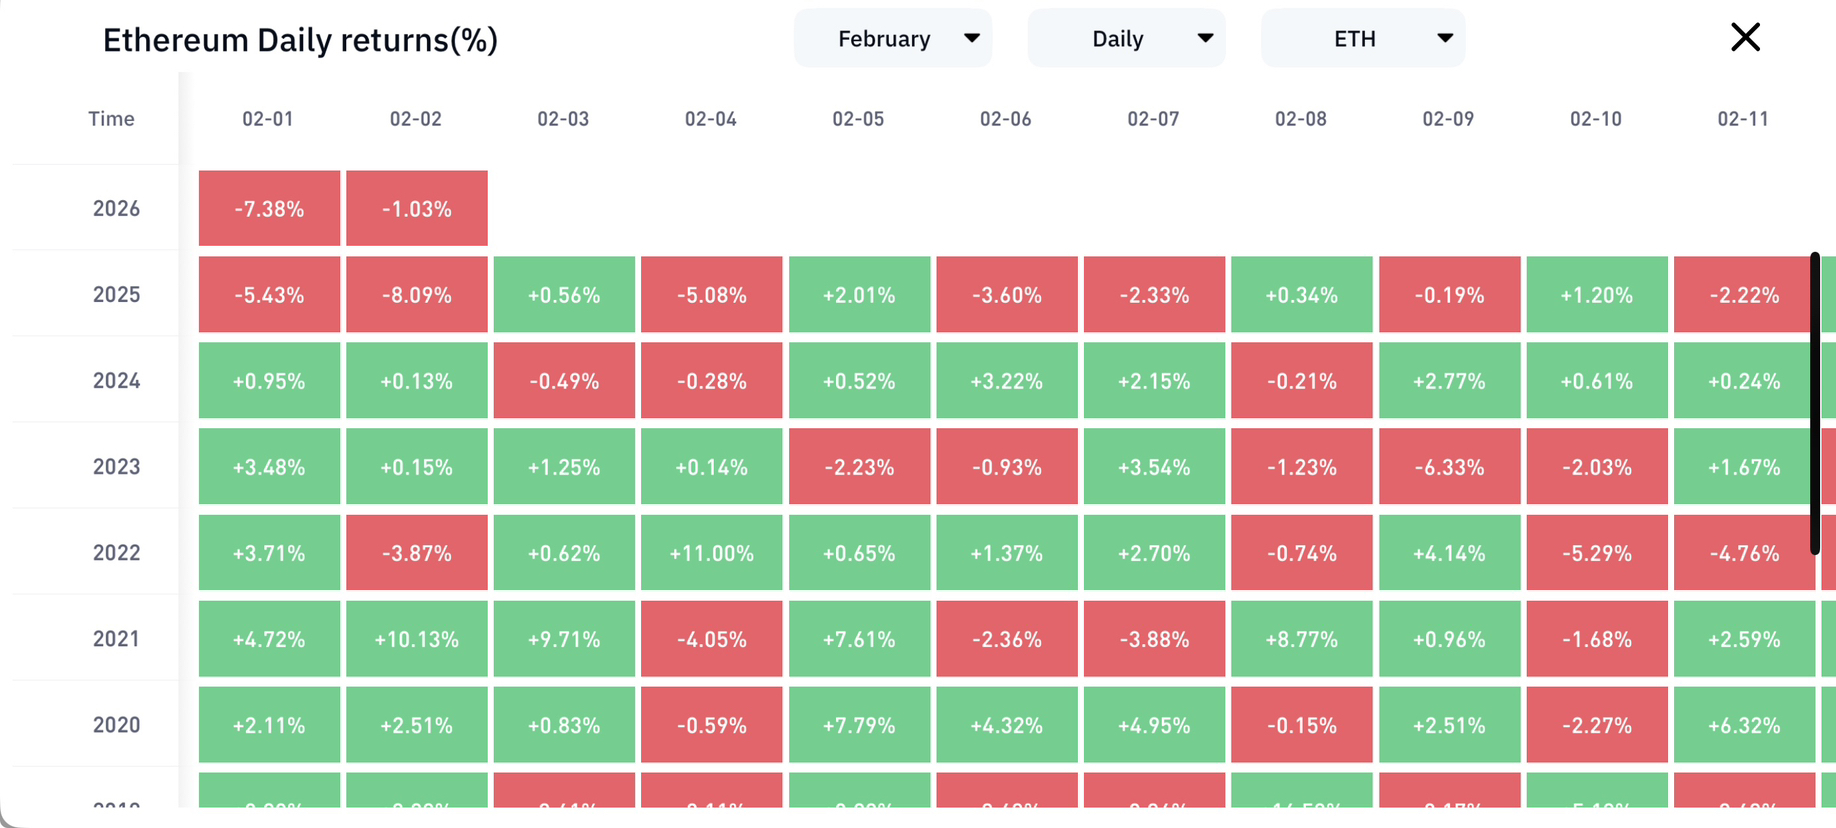This screenshot has width=1836, height=828.
Task: Click the 2026 year row label
Action: [x=116, y=209]
